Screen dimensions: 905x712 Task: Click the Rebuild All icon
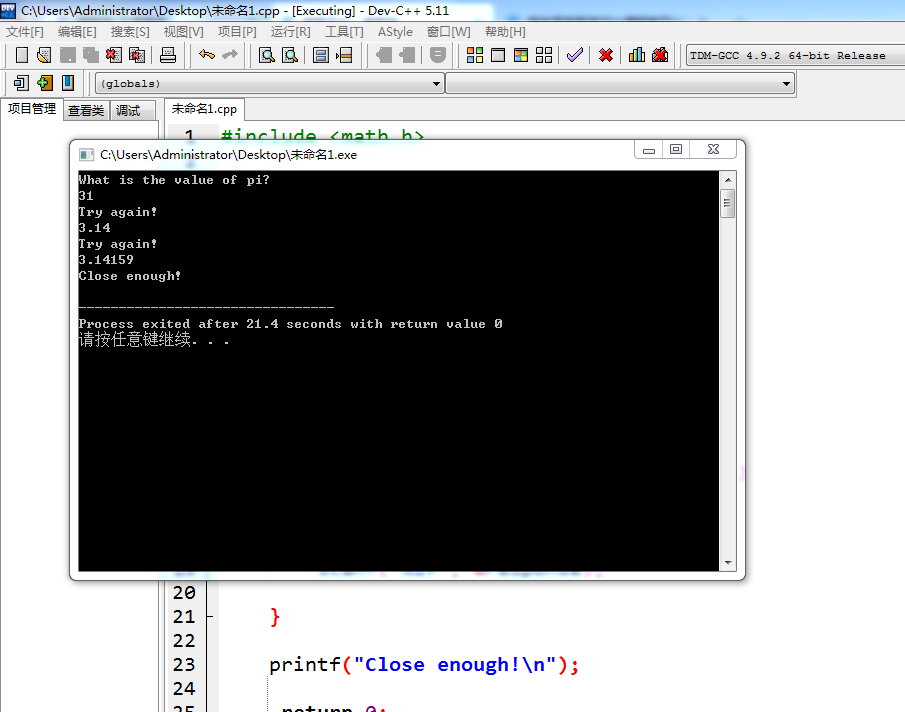(544, 55)
